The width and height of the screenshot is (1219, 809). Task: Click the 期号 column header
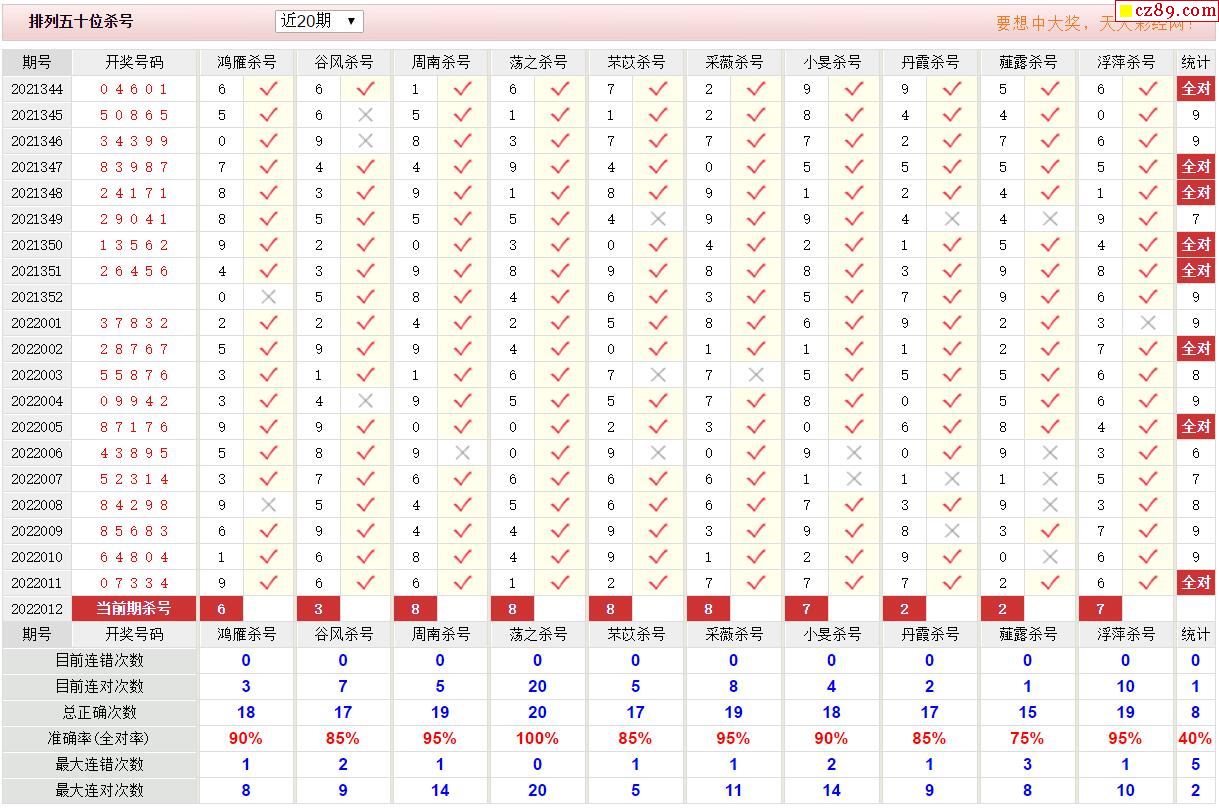(37, 62)
